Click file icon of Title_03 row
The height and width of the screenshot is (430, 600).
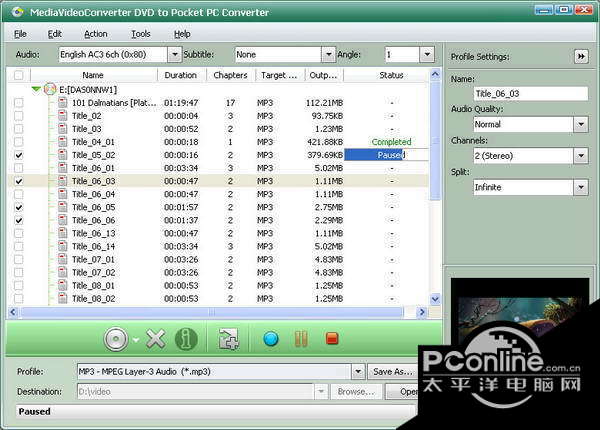(63, 129)
